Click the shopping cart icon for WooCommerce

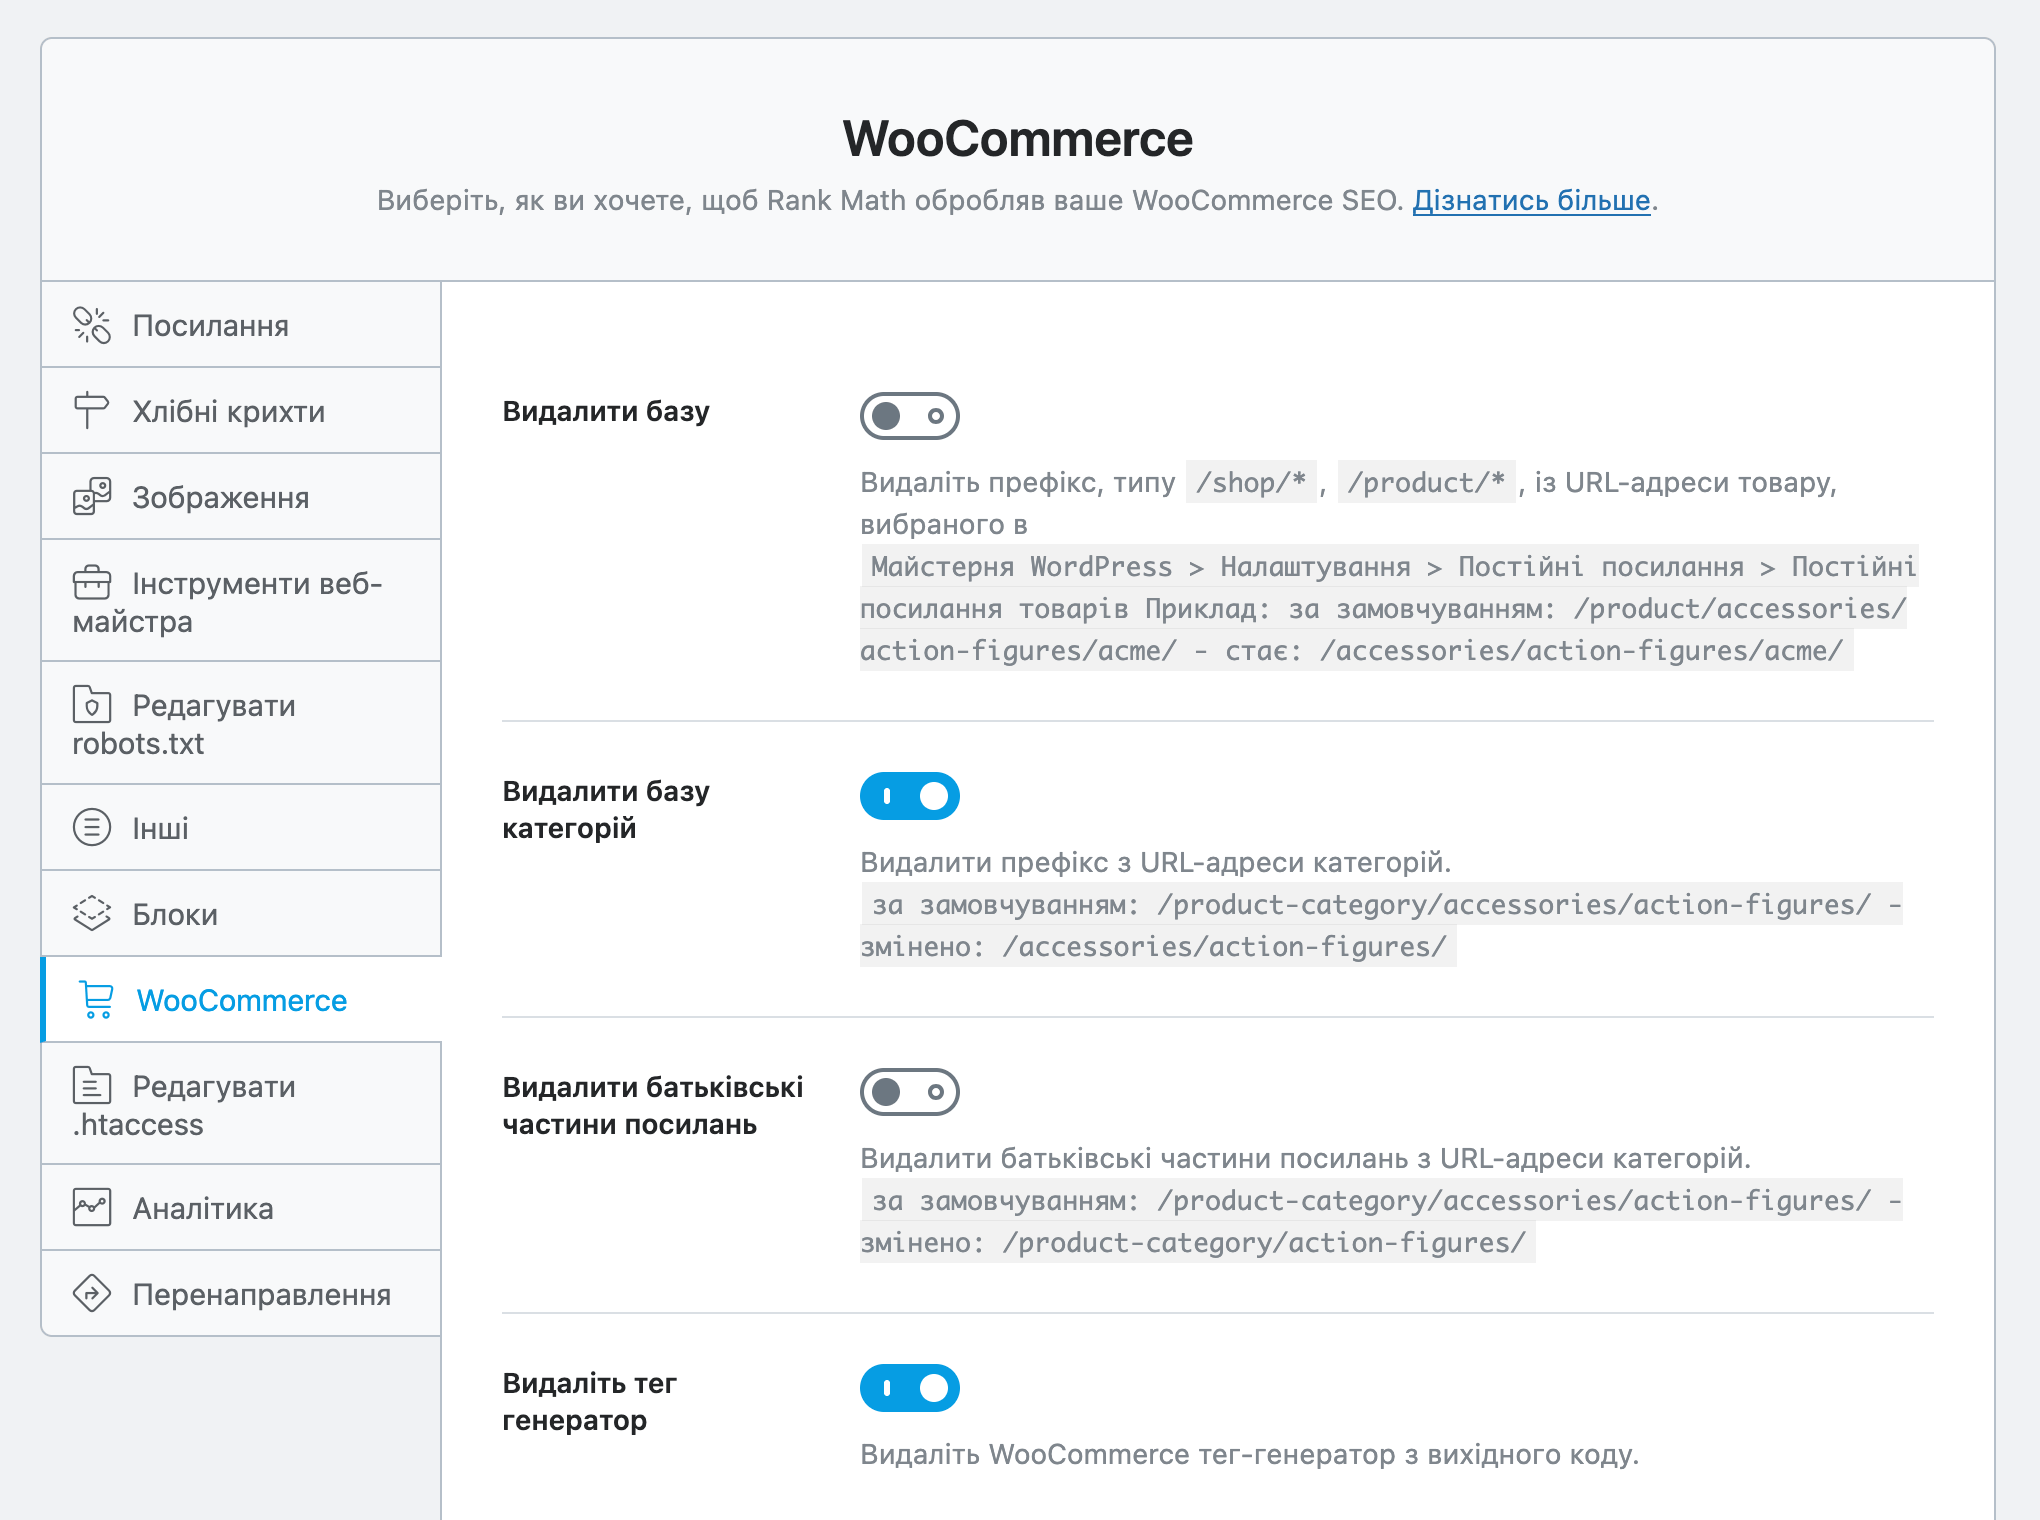(97, 1000)
